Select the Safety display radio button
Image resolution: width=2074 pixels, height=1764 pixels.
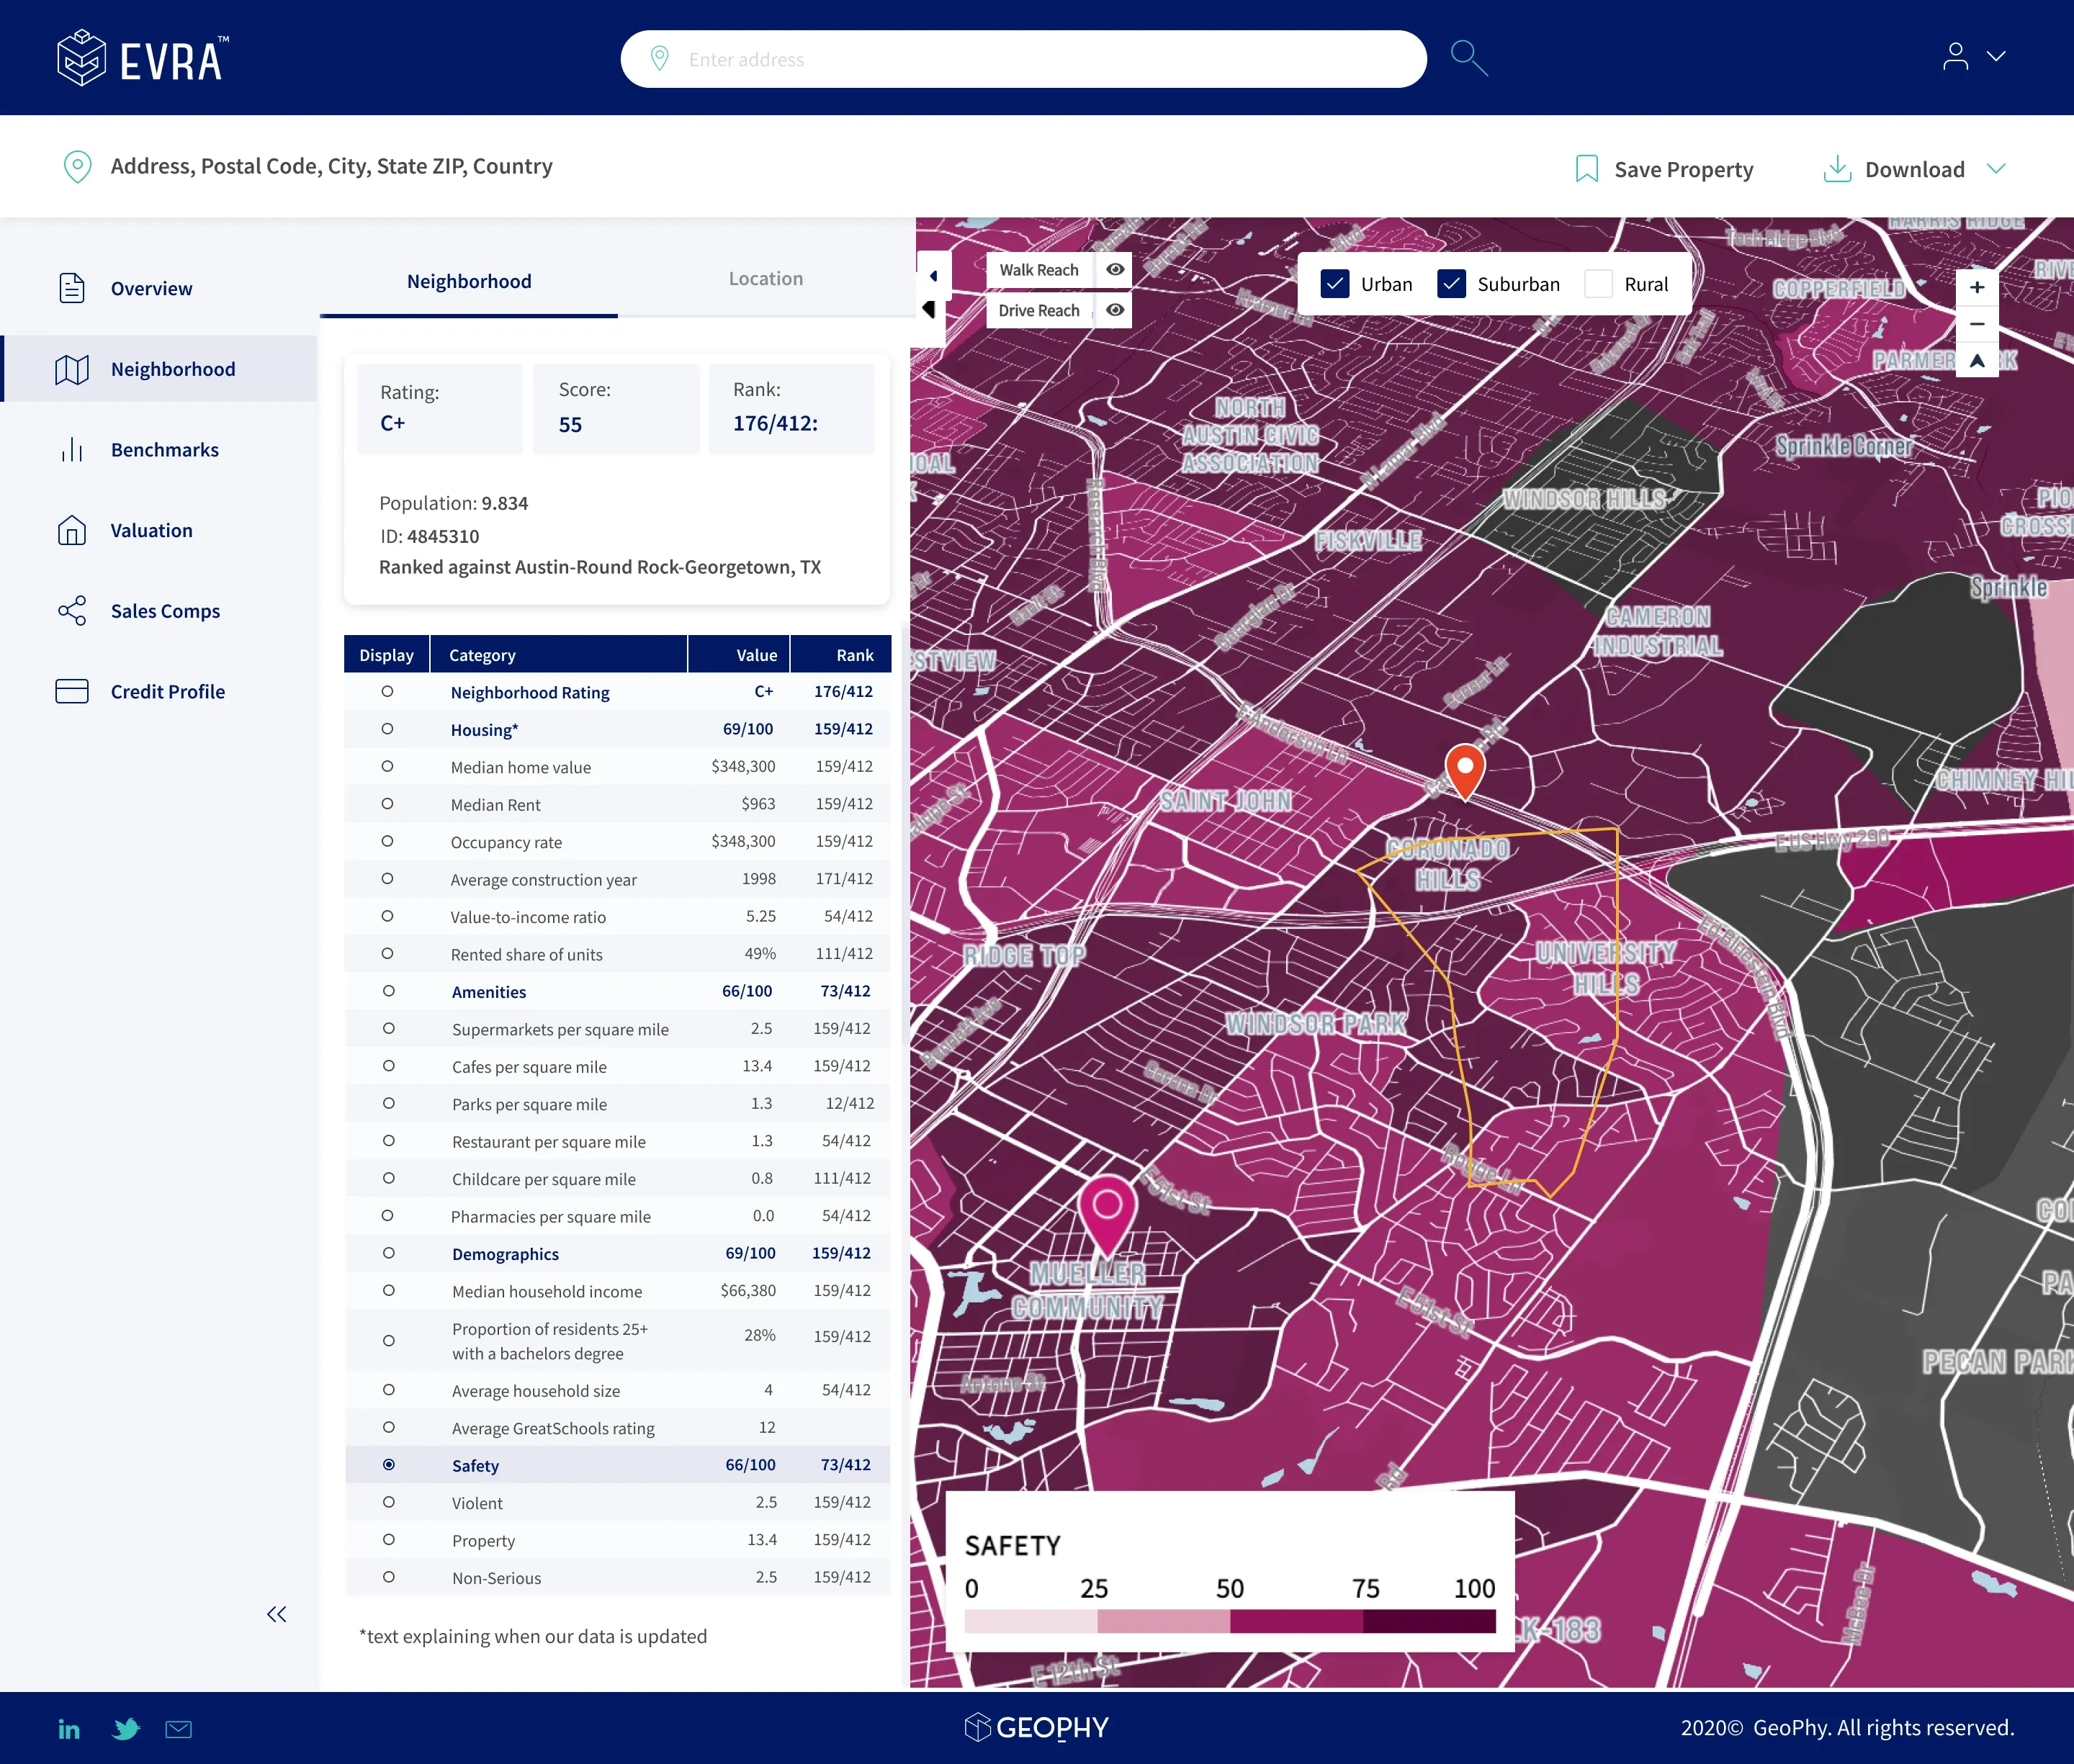point(388,1465)
